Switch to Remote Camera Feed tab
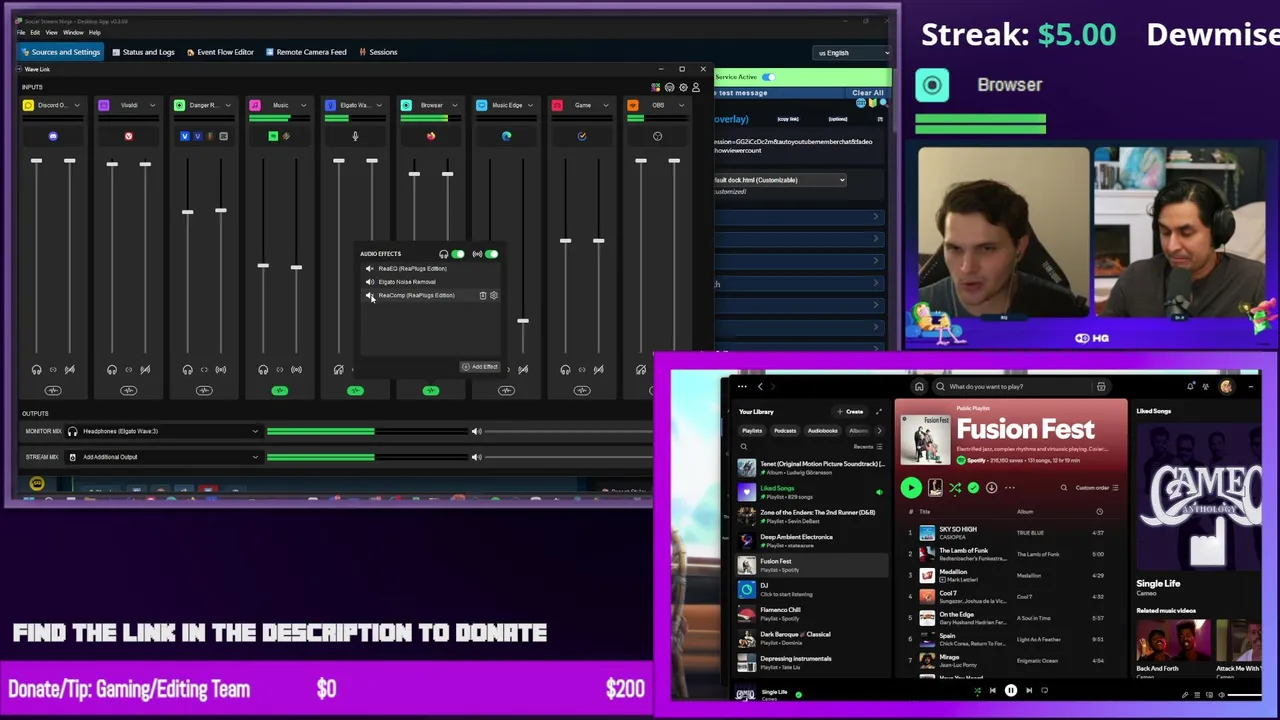 306,52
